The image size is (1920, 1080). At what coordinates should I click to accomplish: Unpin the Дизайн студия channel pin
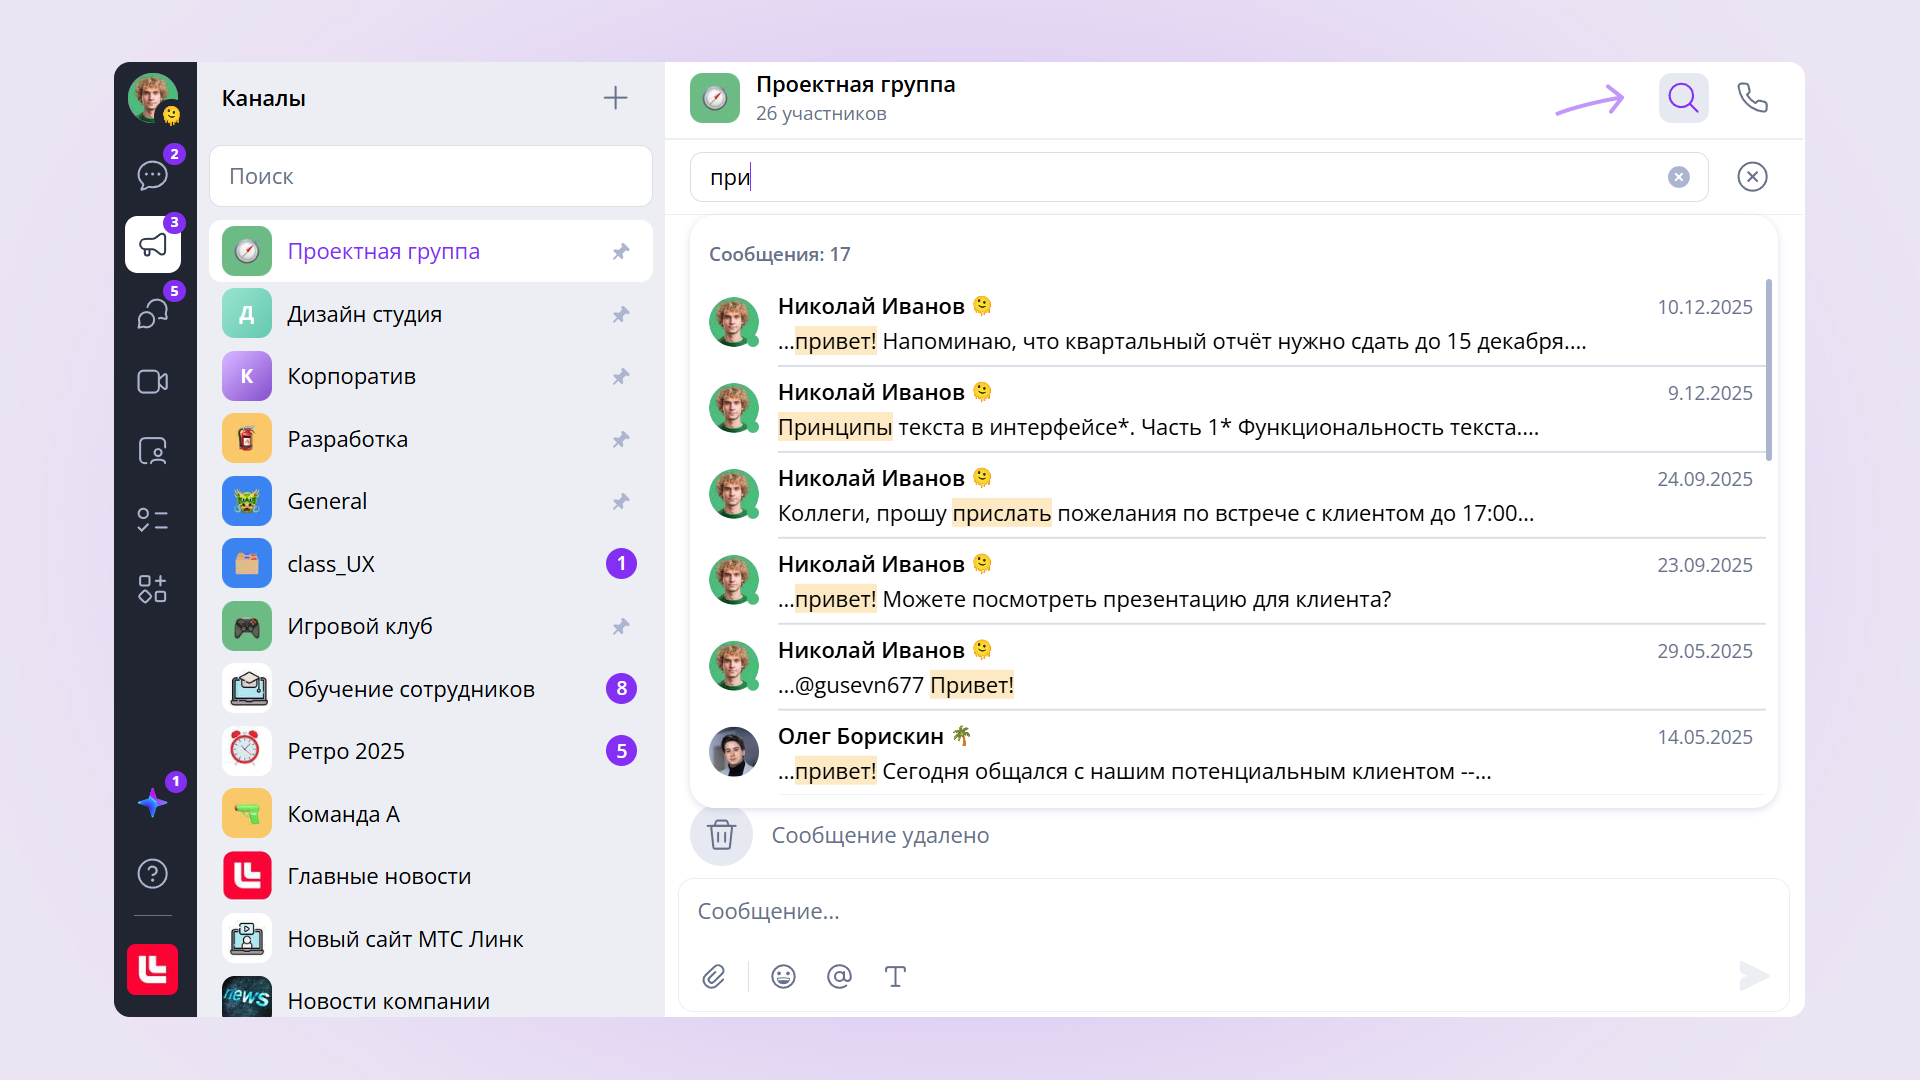coord(621,314)
